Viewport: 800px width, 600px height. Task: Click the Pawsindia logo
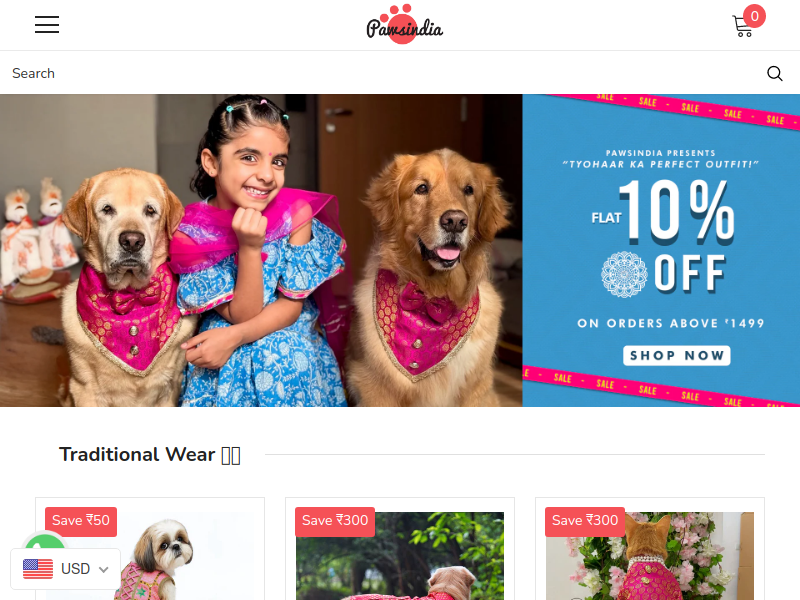click(x=405, y=24)
